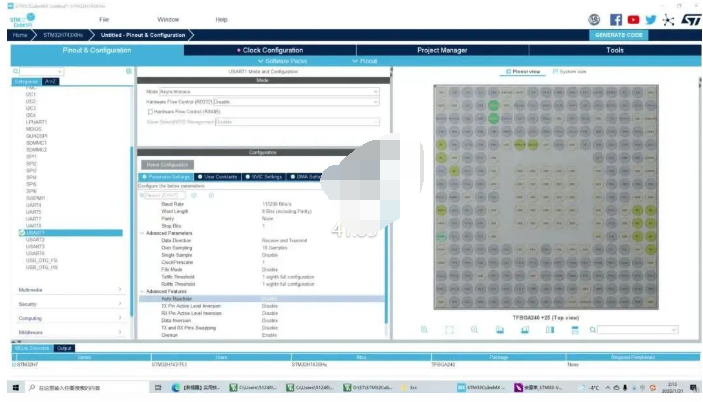Fit the chip view to window
Screen dimensions: 703x402
[449, 330]
